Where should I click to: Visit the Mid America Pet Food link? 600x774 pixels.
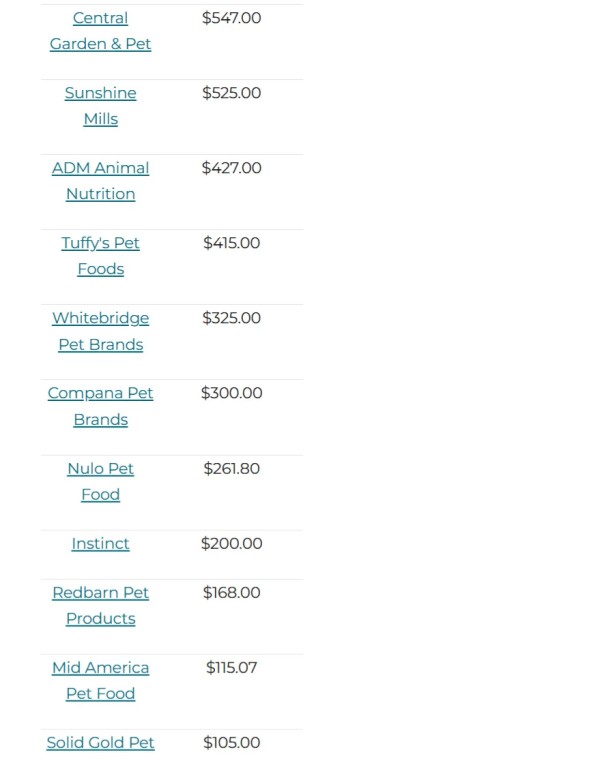pyautogui.click(x=100, y=680)
